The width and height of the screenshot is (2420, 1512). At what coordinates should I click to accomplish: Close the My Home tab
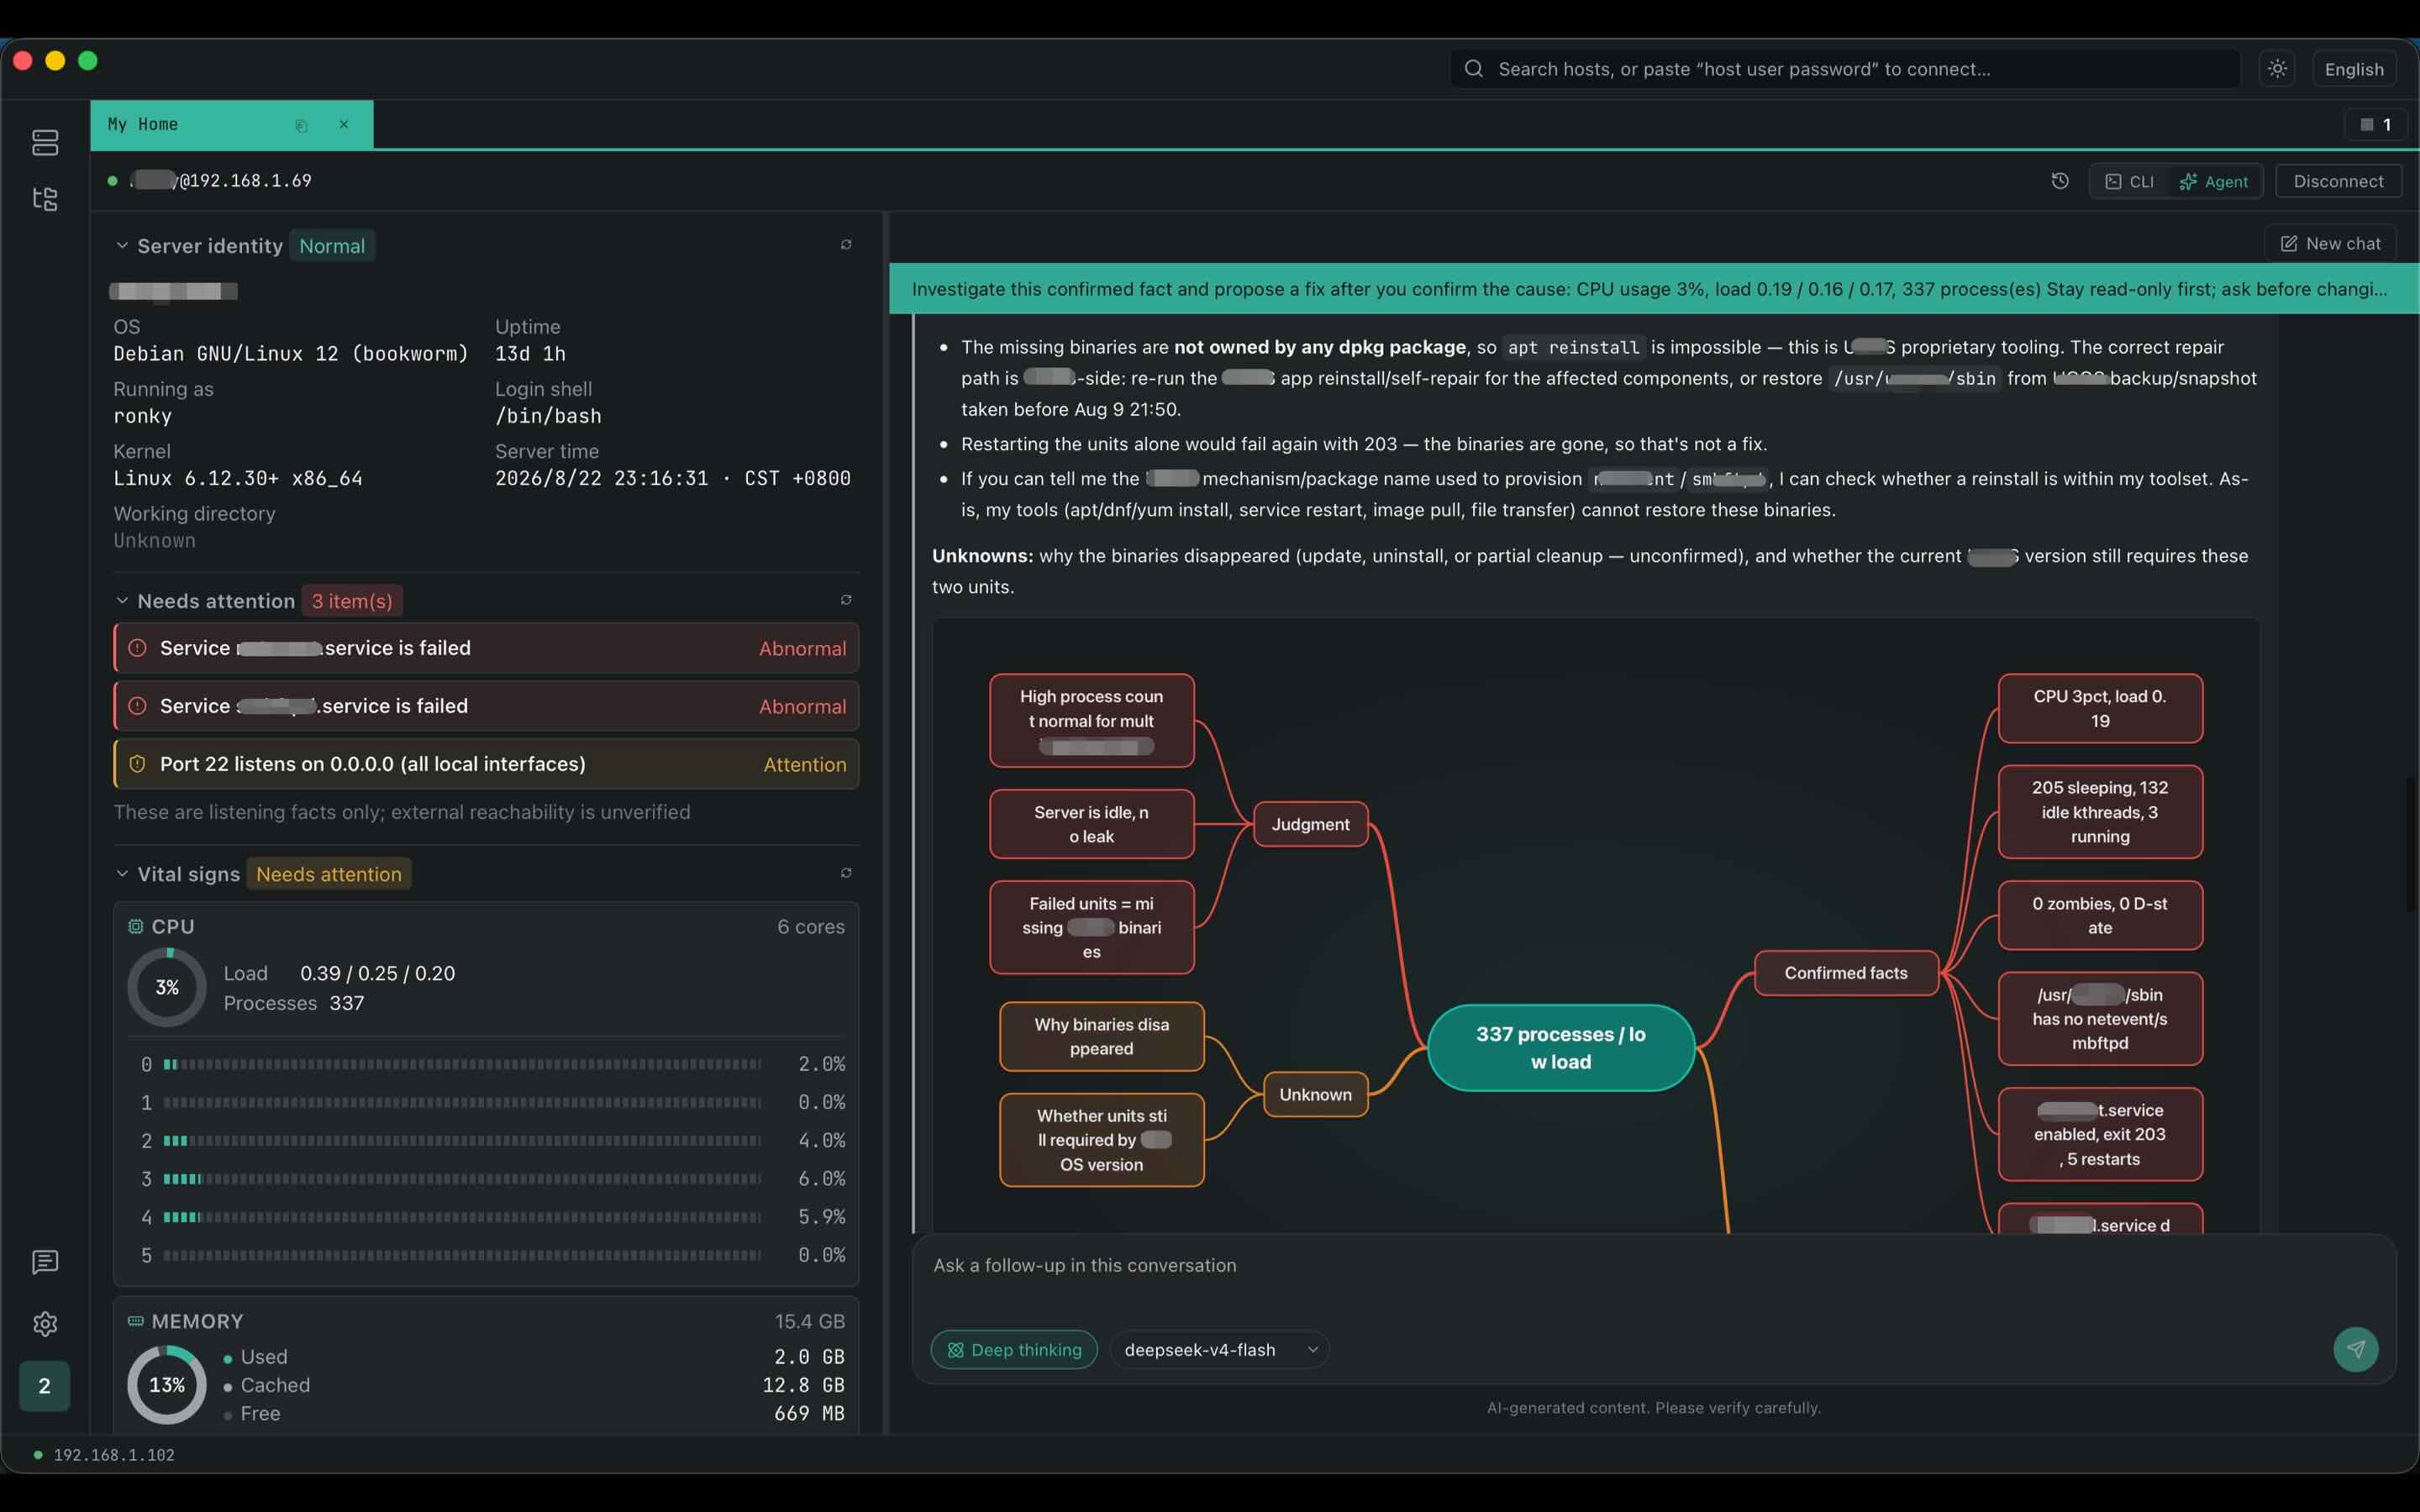[x=344, y=124]
